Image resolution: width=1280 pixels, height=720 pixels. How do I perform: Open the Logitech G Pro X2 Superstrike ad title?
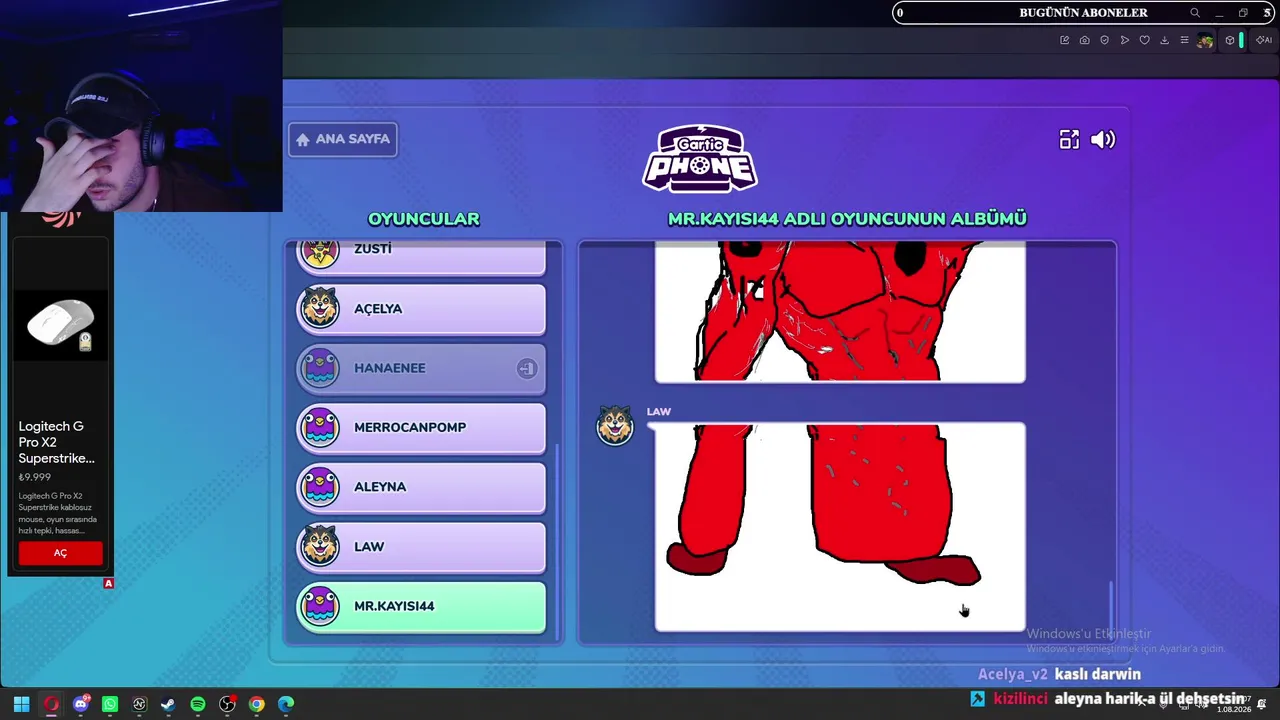57,442
